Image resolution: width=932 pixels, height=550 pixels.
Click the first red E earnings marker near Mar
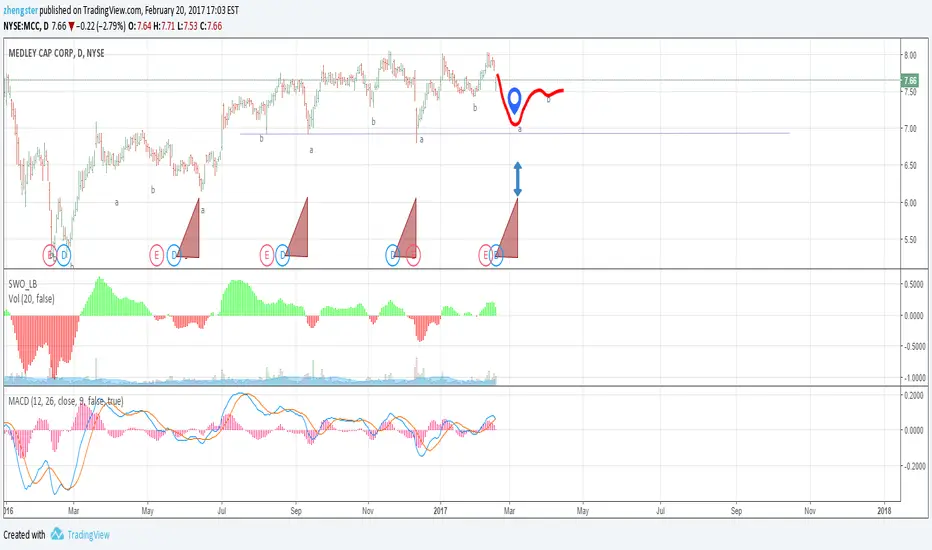pos(49,256)
